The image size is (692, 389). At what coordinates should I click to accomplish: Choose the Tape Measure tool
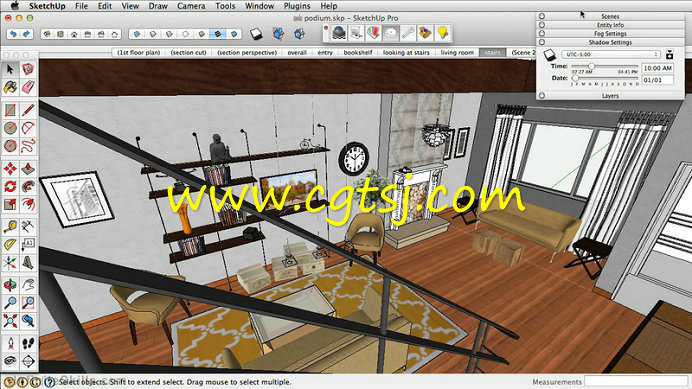coord(10,227)
